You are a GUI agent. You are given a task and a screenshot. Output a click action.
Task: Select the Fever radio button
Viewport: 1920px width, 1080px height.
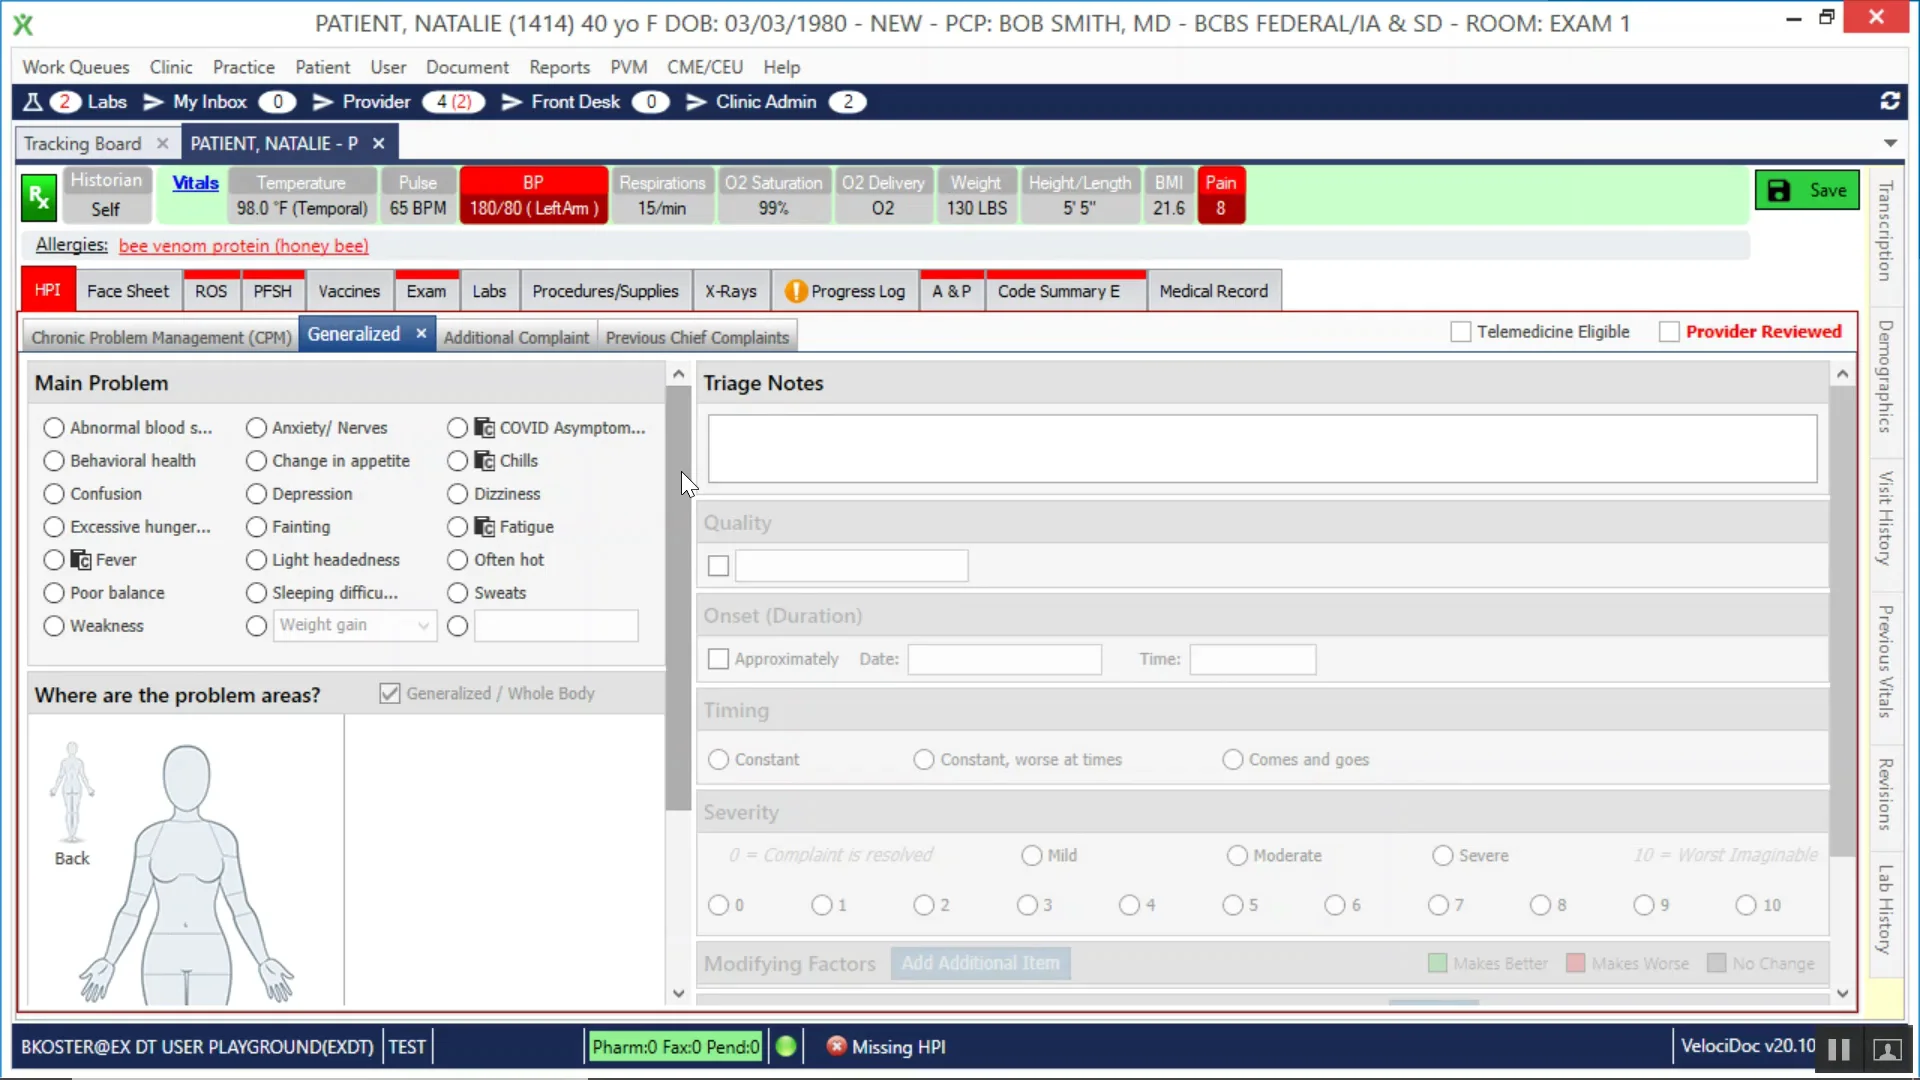point(54,560)
